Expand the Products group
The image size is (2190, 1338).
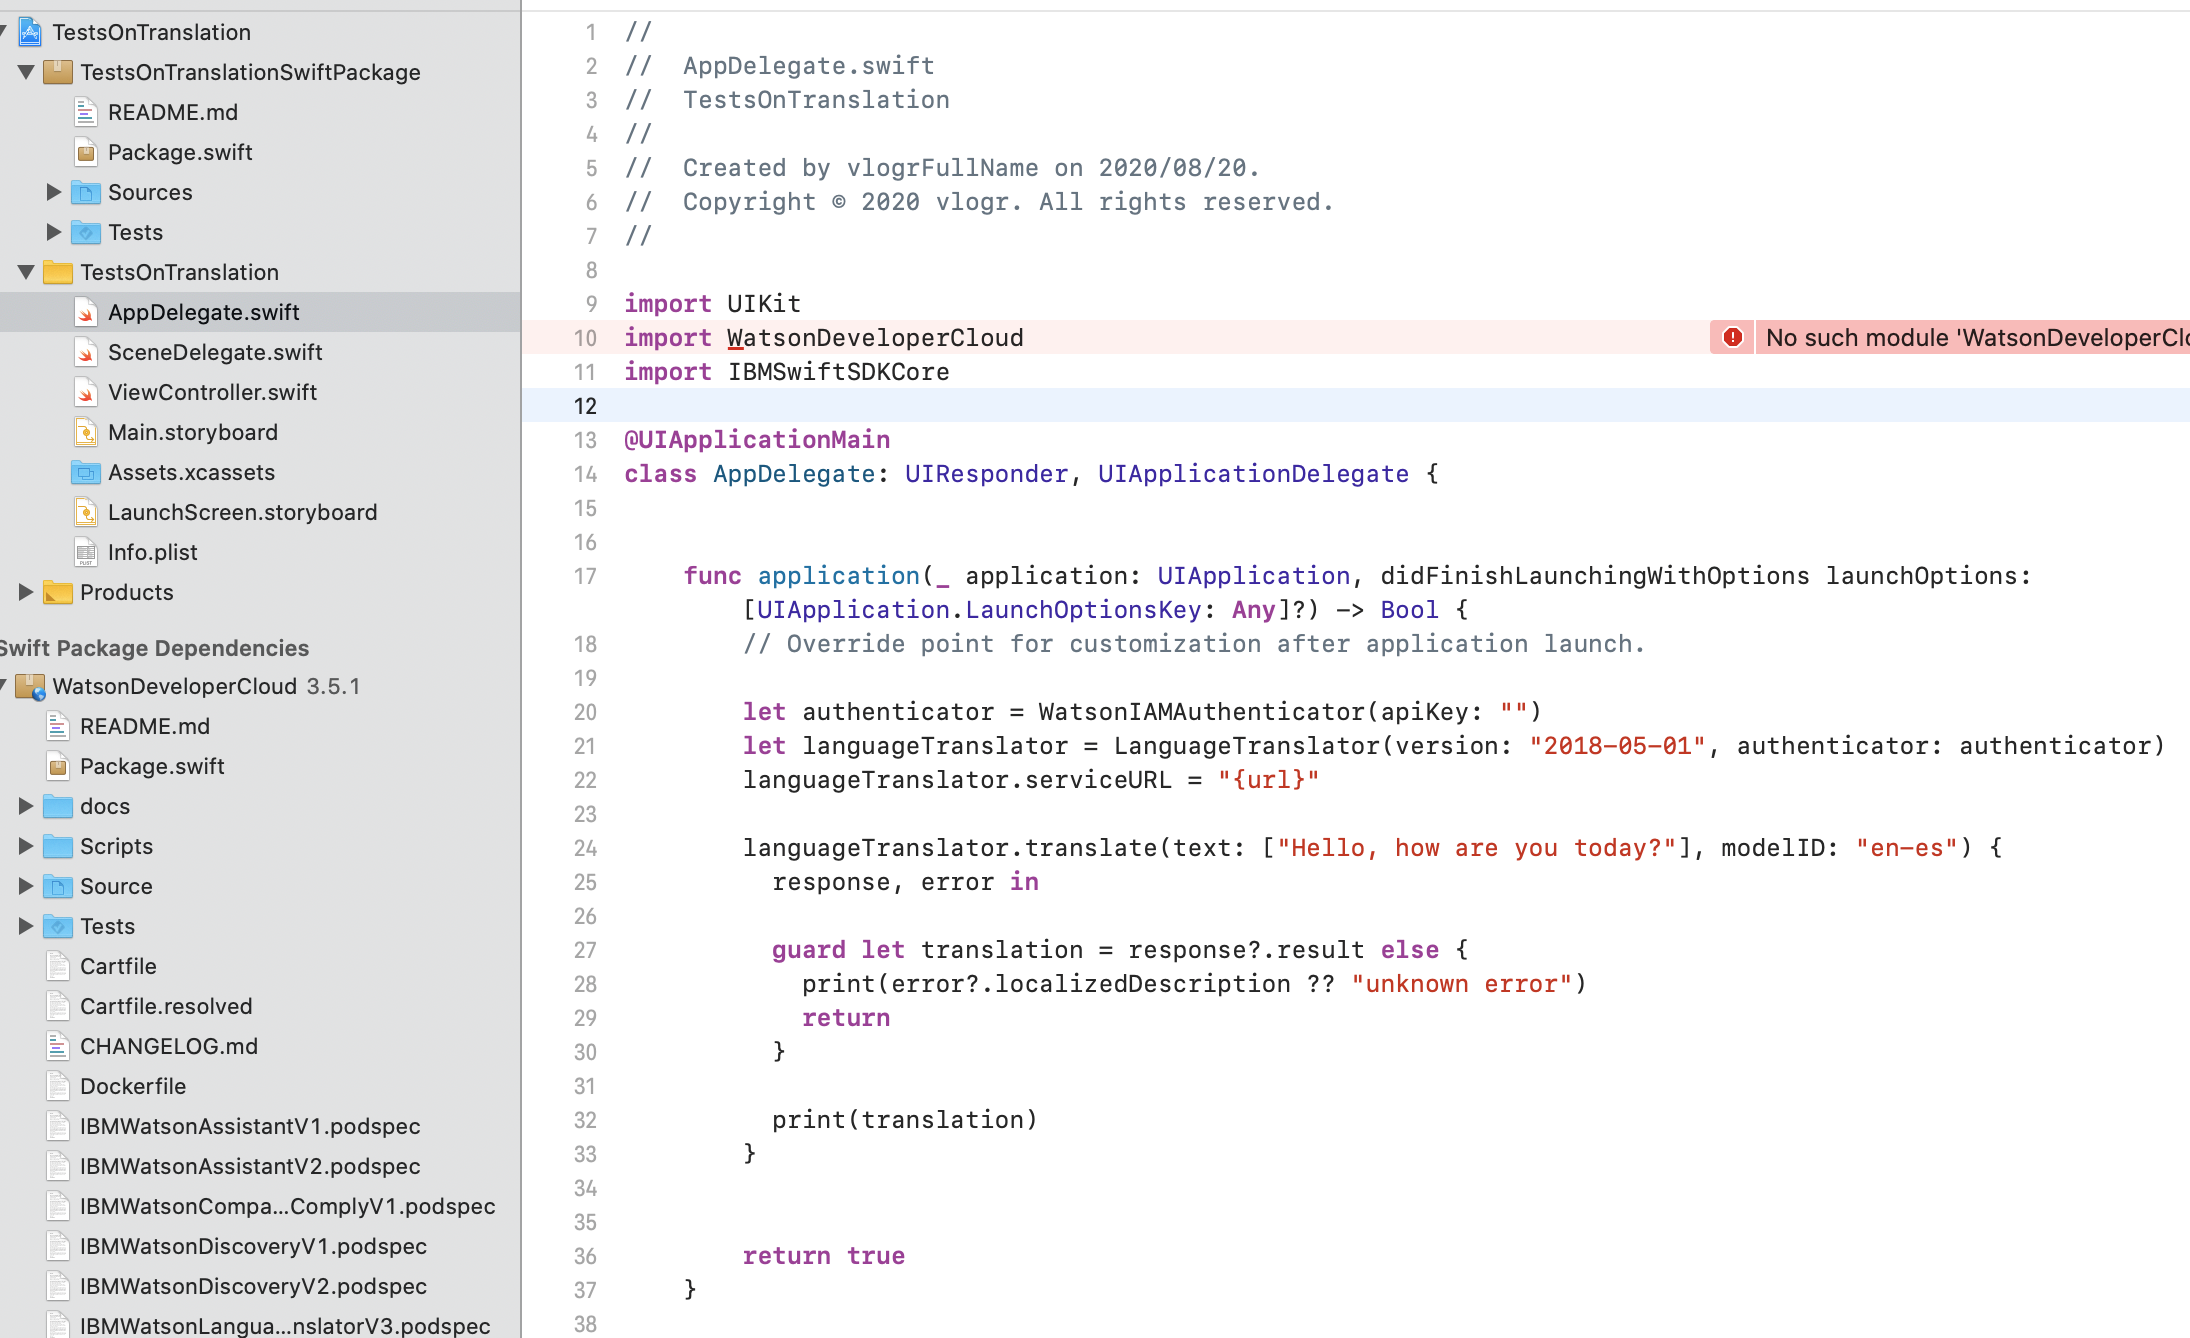click(26, 592)
